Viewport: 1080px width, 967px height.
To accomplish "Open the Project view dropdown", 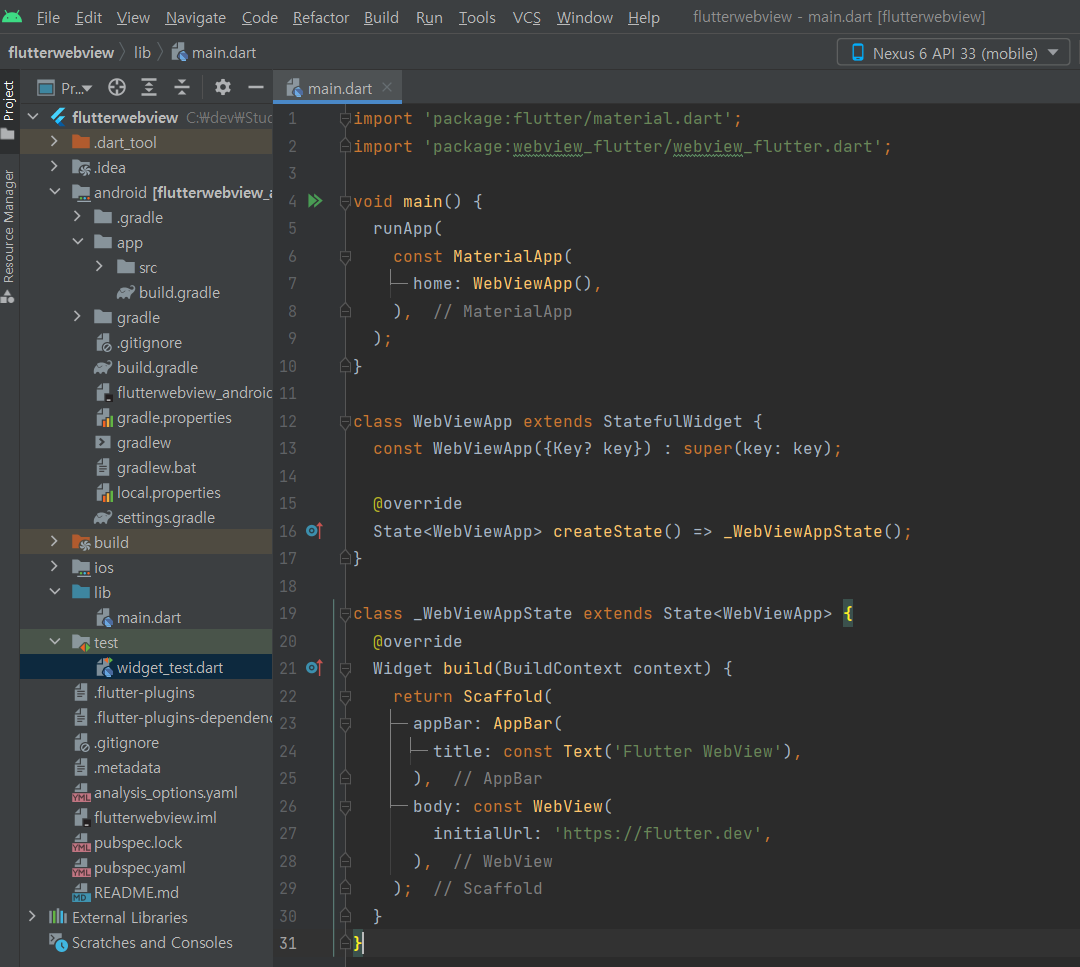I will [65, 87].
